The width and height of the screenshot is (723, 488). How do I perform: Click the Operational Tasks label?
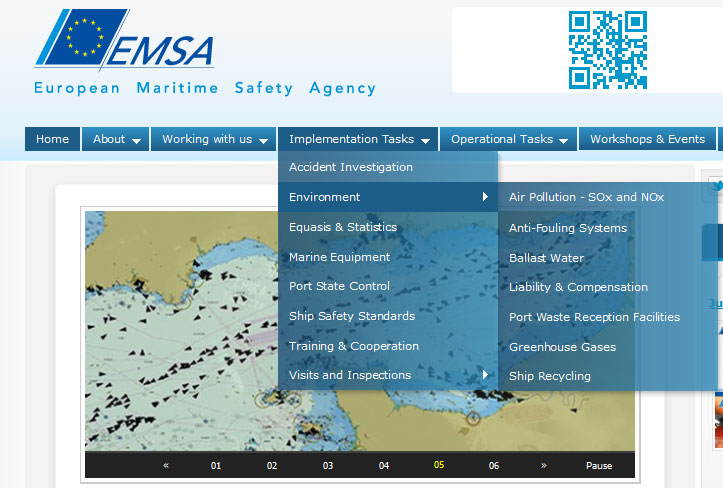point(502,139)
